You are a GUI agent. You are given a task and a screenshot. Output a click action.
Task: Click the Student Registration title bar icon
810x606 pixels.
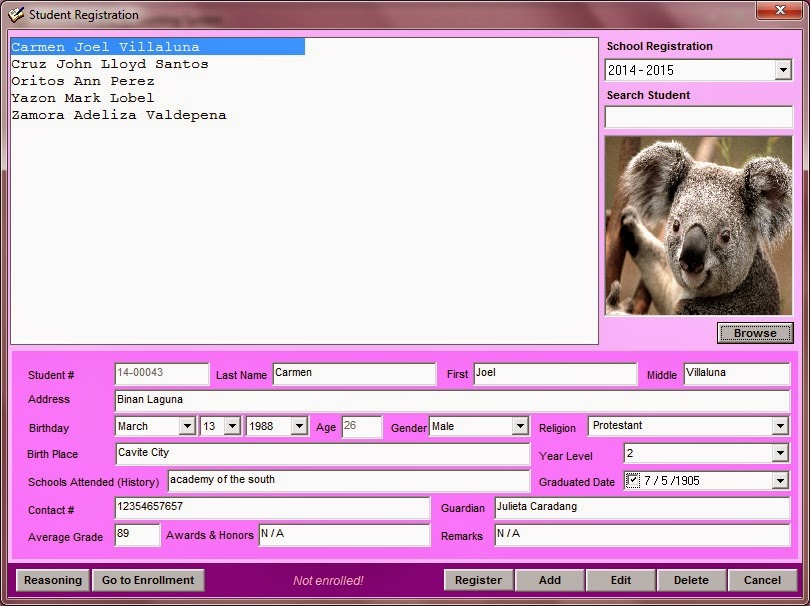[16, 14]
